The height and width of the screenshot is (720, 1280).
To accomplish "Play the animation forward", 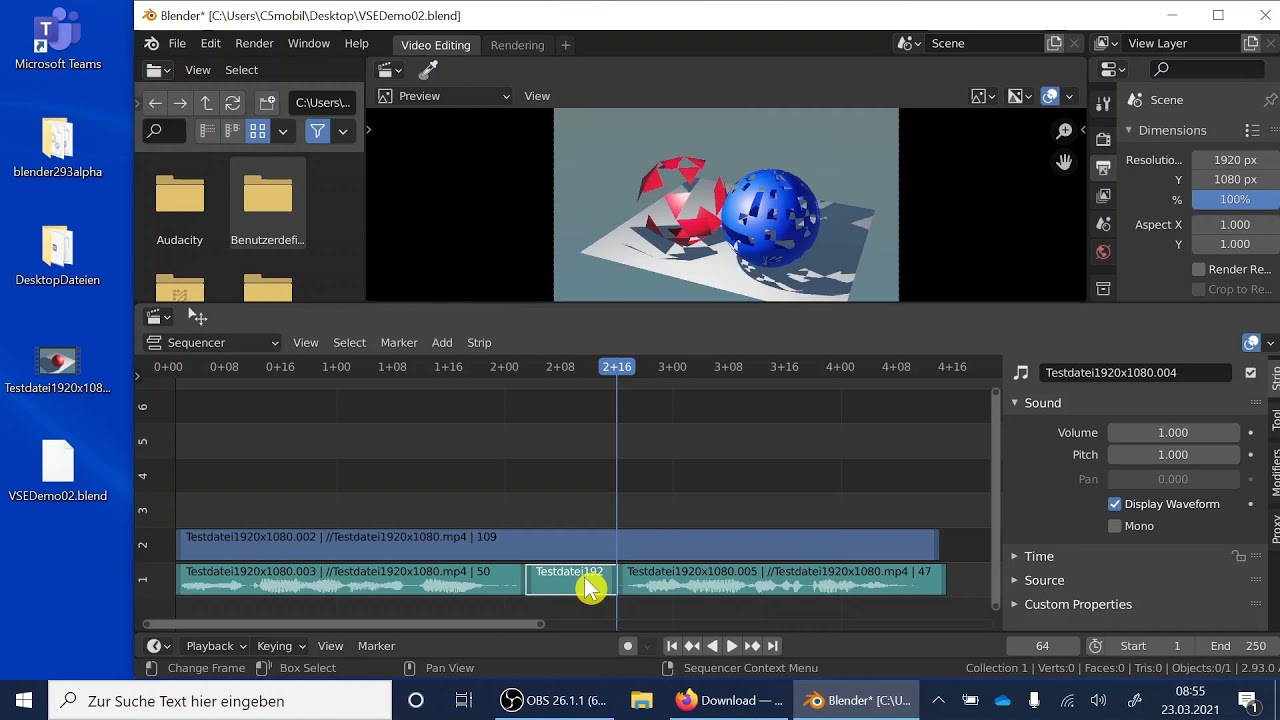I will pos(732,646).
